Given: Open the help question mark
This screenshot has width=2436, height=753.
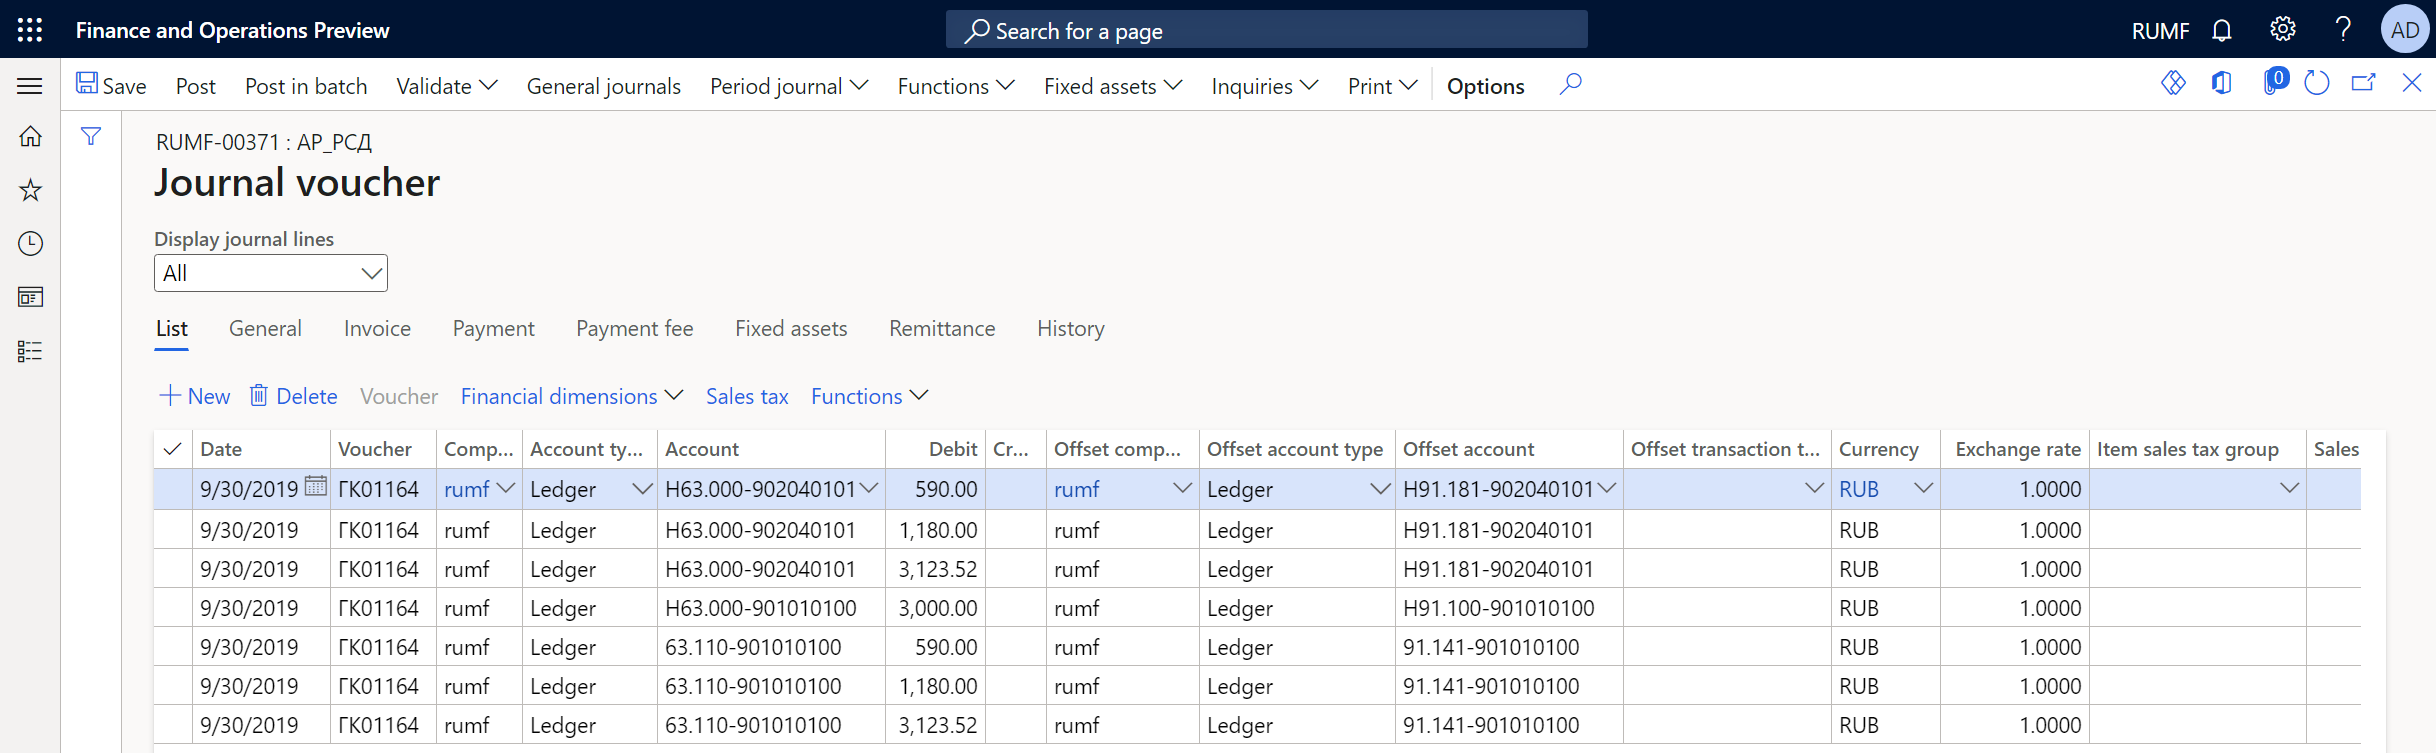Looking at the screenshot, I should [x=2343, y=30].
